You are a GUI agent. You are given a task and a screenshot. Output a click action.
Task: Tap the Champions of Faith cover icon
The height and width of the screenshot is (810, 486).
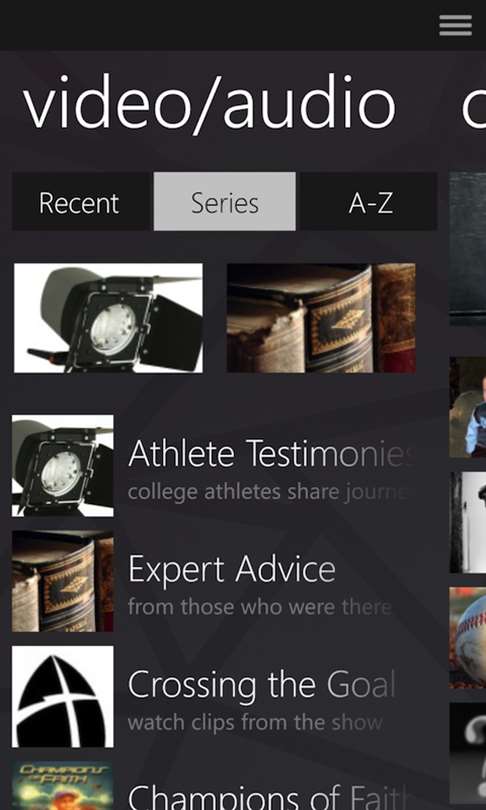tap(63, 786)
